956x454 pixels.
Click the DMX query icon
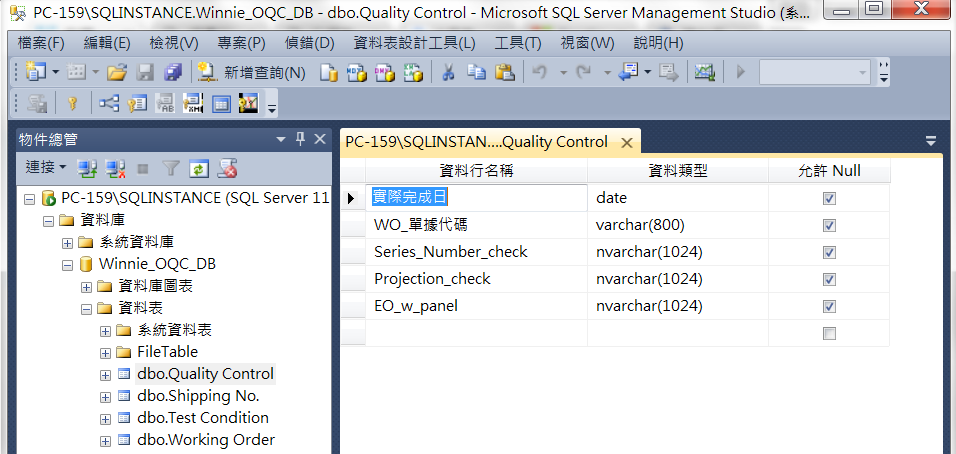pos(385,73)
